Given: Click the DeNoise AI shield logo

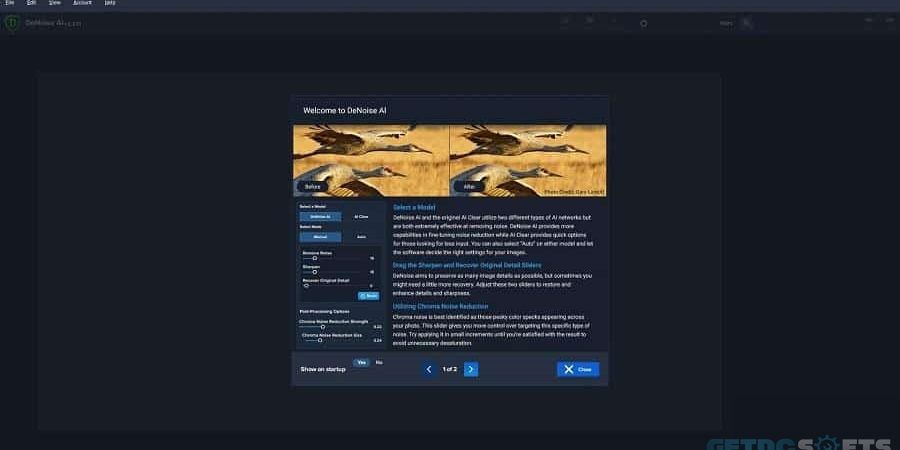Looking at the screenshot, I should pos(11,24).
